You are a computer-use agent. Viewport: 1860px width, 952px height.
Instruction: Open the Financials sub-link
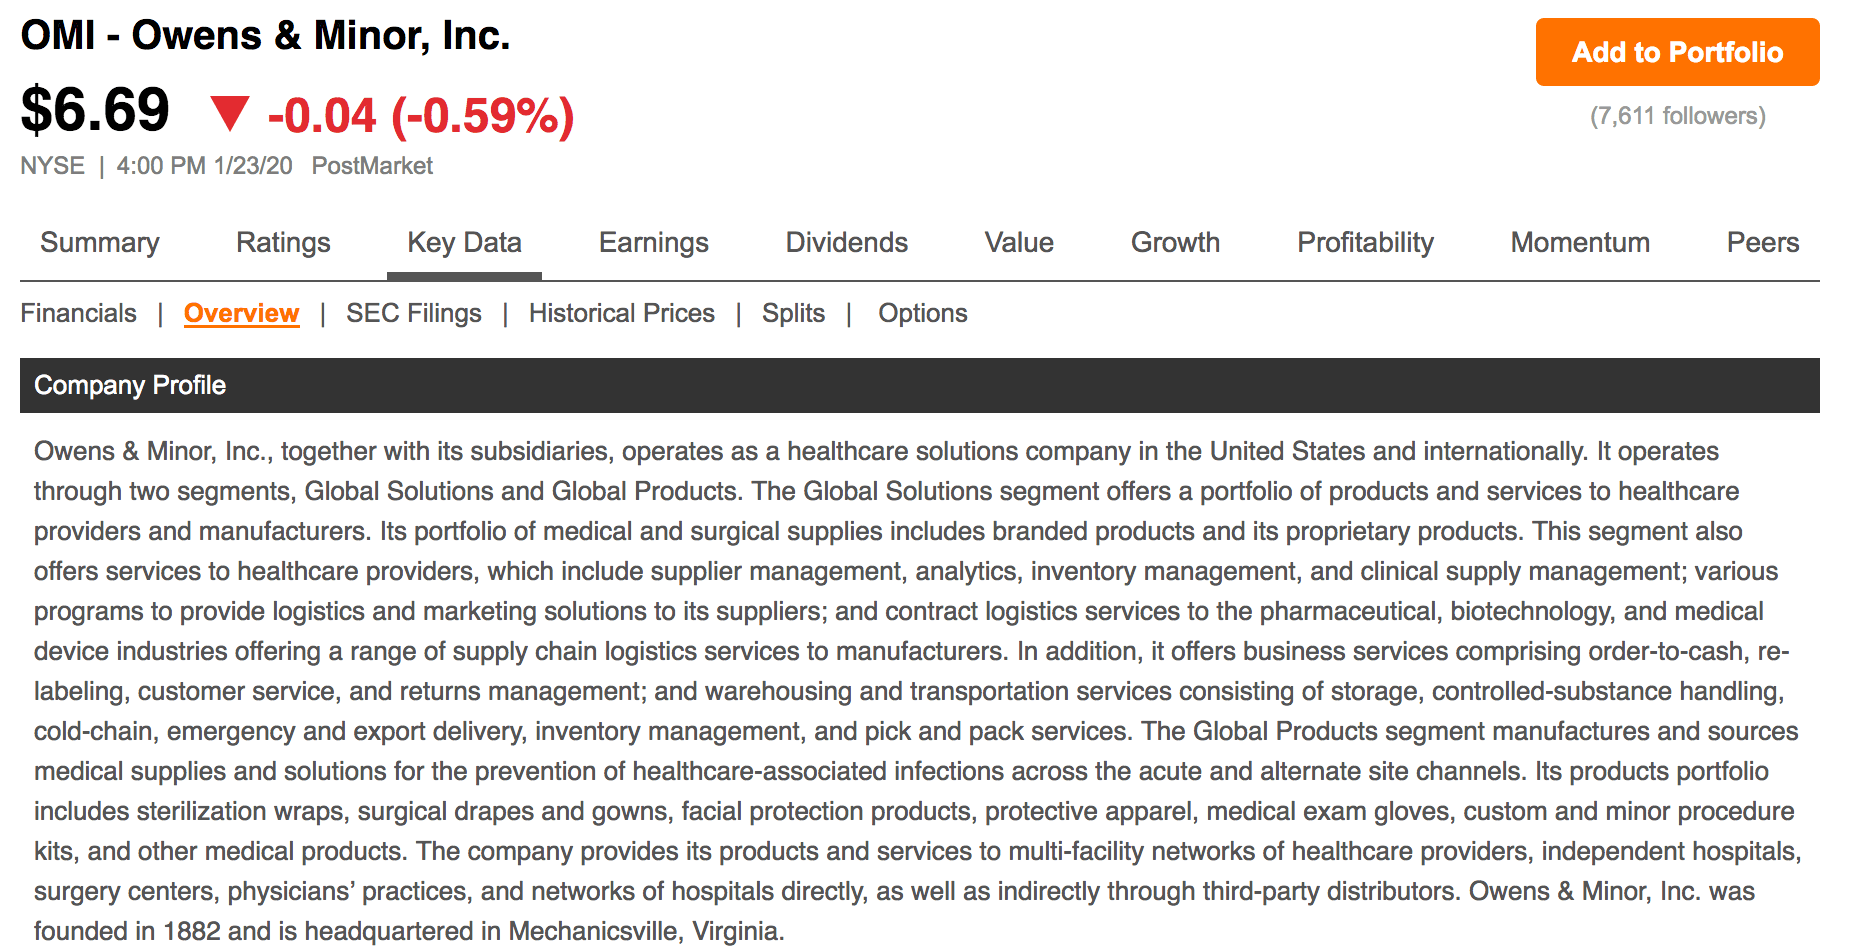(78, 313)
